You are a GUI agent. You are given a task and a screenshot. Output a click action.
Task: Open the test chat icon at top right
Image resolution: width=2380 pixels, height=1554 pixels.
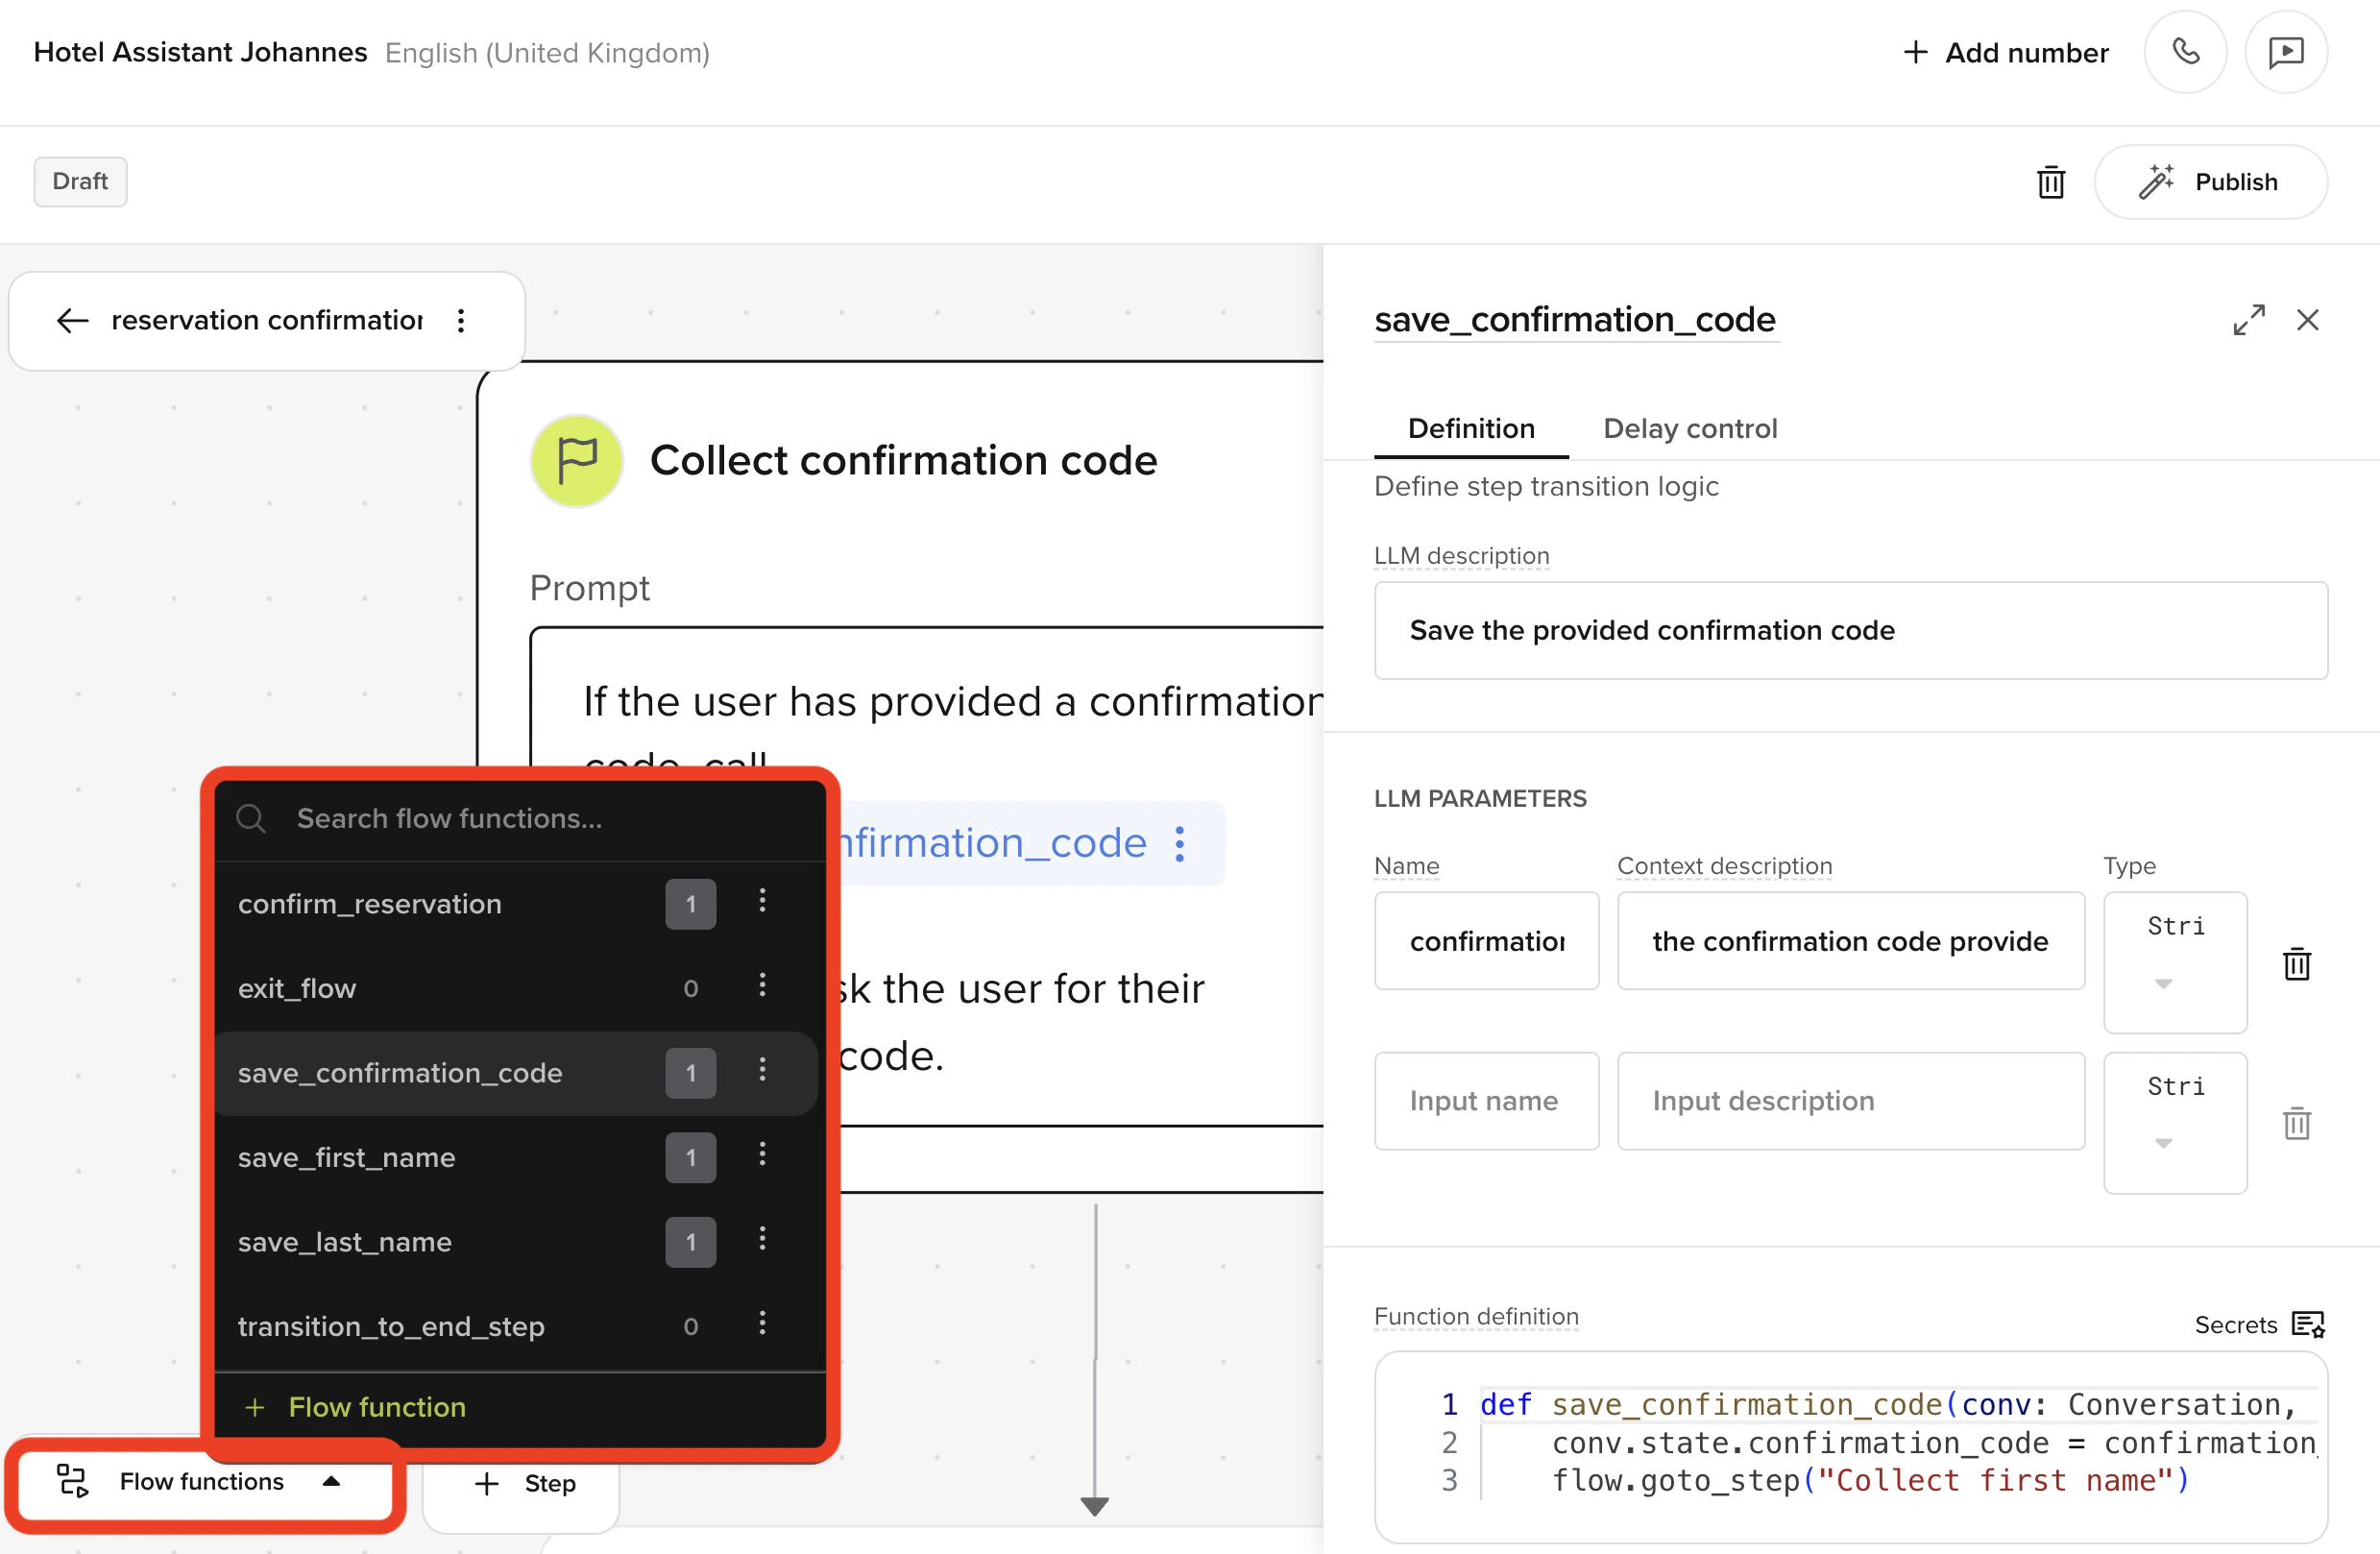pos(2286,52)
